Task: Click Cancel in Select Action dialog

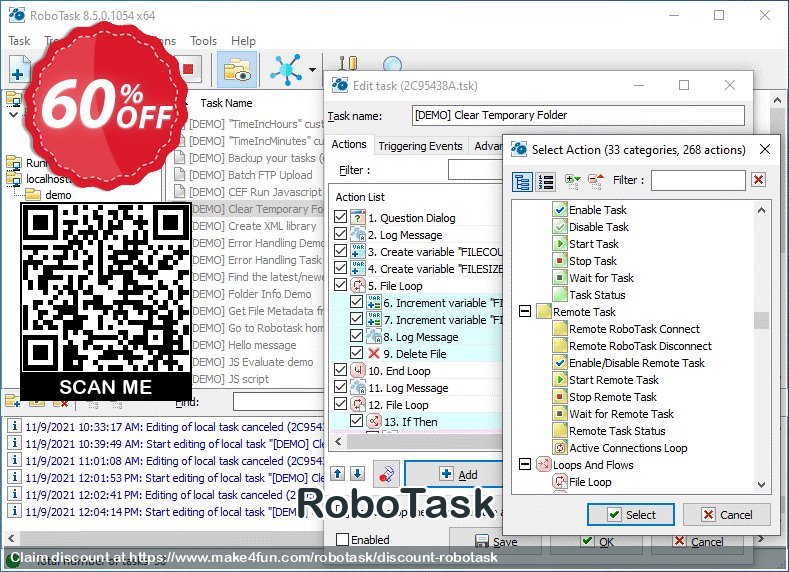Action: coord(727,515)
